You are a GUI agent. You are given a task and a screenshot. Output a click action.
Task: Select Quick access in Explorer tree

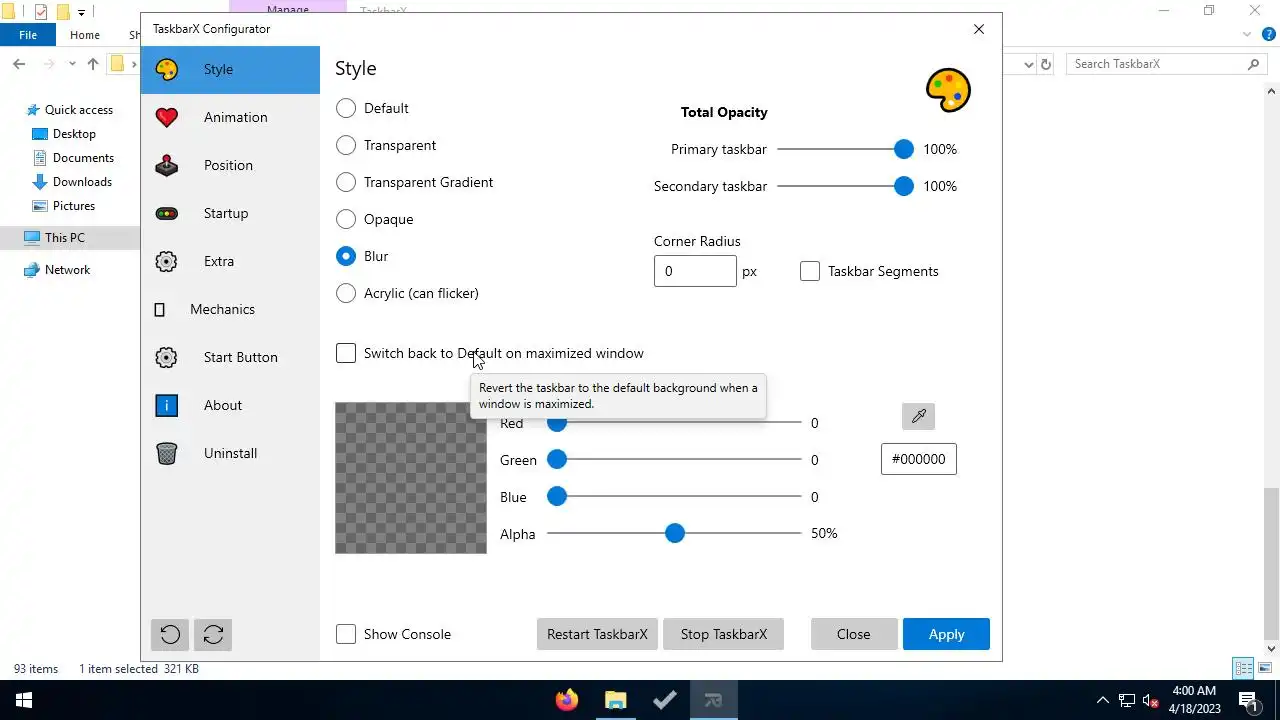pyautogui.click(x=79, y=110)
